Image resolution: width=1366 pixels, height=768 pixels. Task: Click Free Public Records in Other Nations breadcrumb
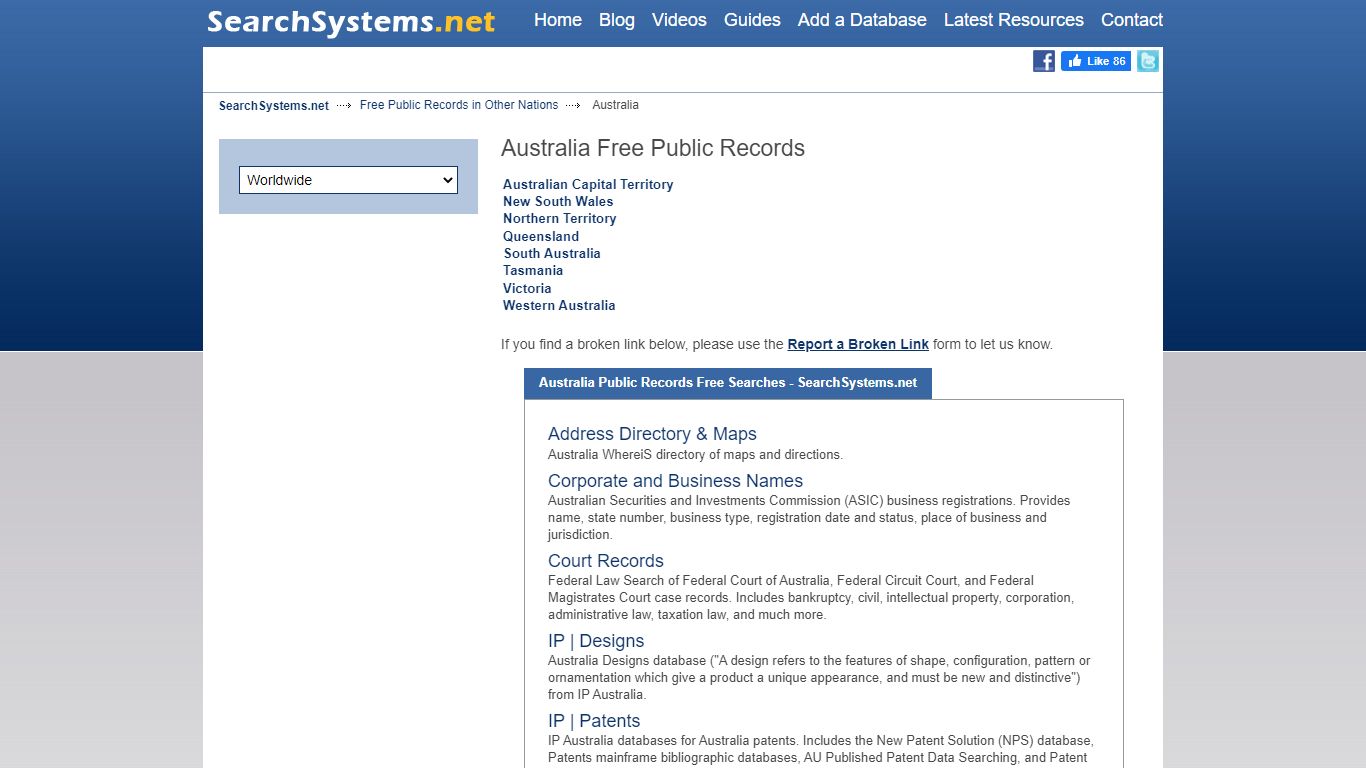tap(459, 105)
